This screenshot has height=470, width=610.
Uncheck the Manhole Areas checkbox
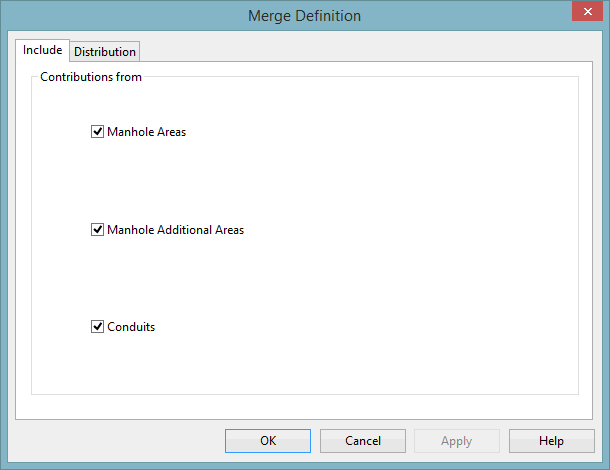(97, 132)
